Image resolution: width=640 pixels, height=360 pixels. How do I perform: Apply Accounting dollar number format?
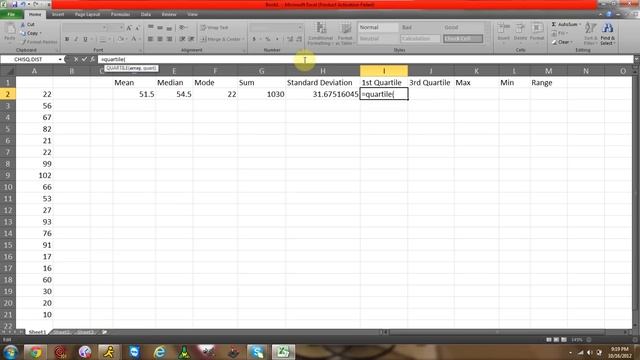(x=254, y=39)
